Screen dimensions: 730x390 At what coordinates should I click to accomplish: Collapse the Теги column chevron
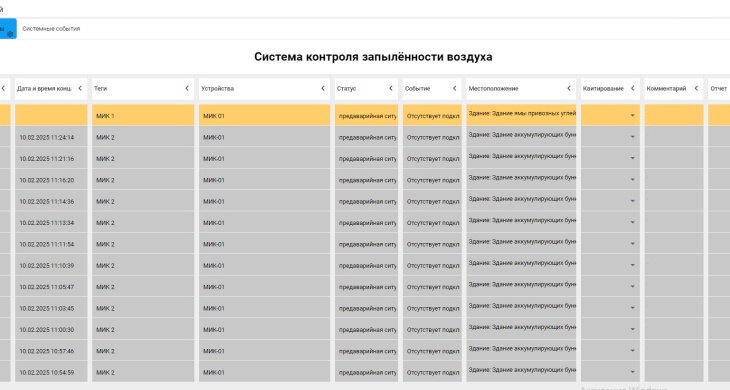click(187, 88)
